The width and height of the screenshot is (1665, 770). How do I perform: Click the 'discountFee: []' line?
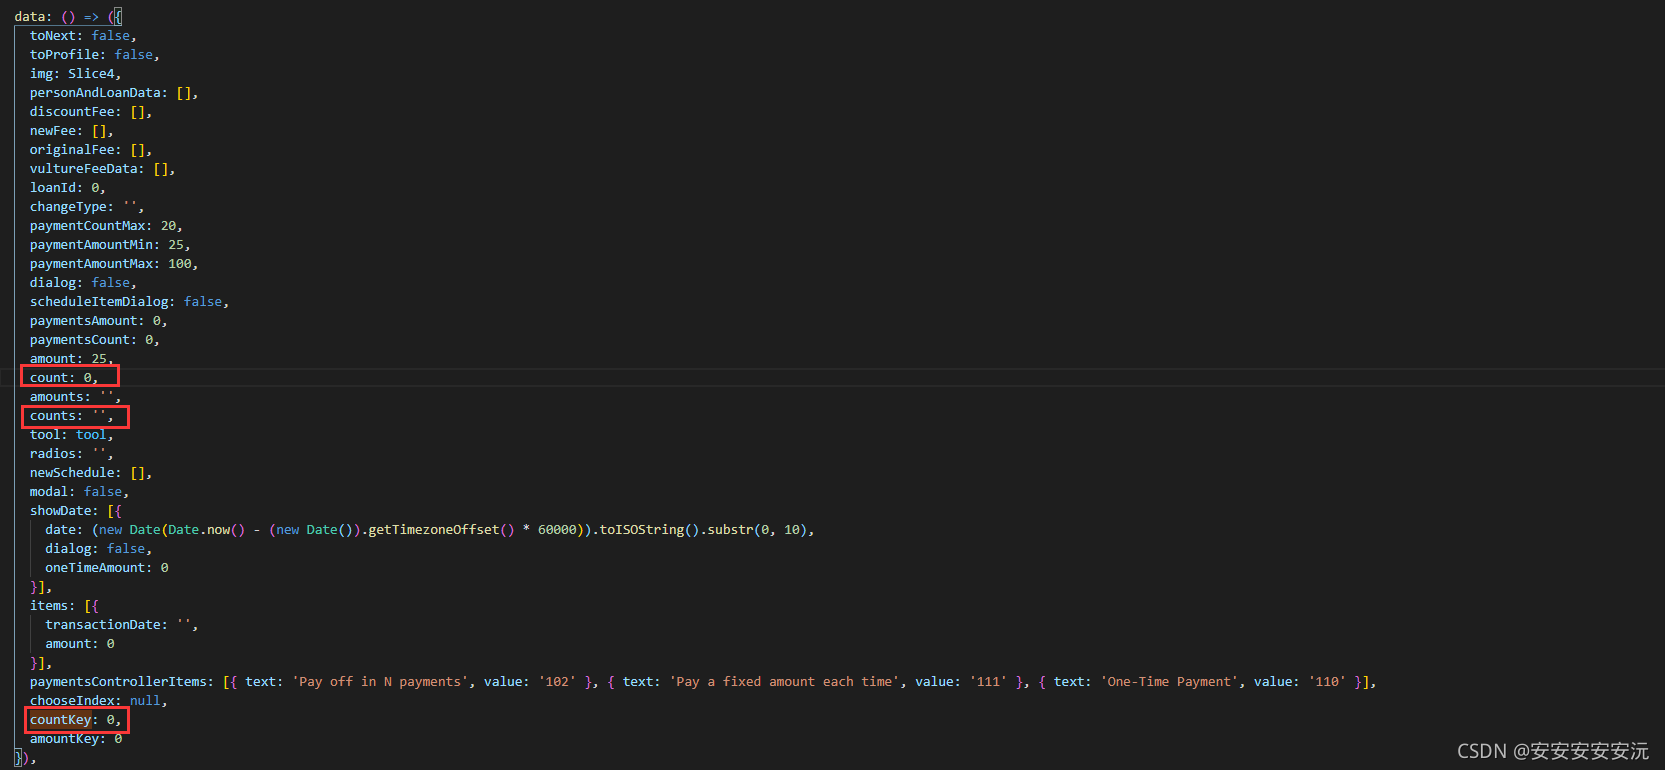(x=91, y=112)
